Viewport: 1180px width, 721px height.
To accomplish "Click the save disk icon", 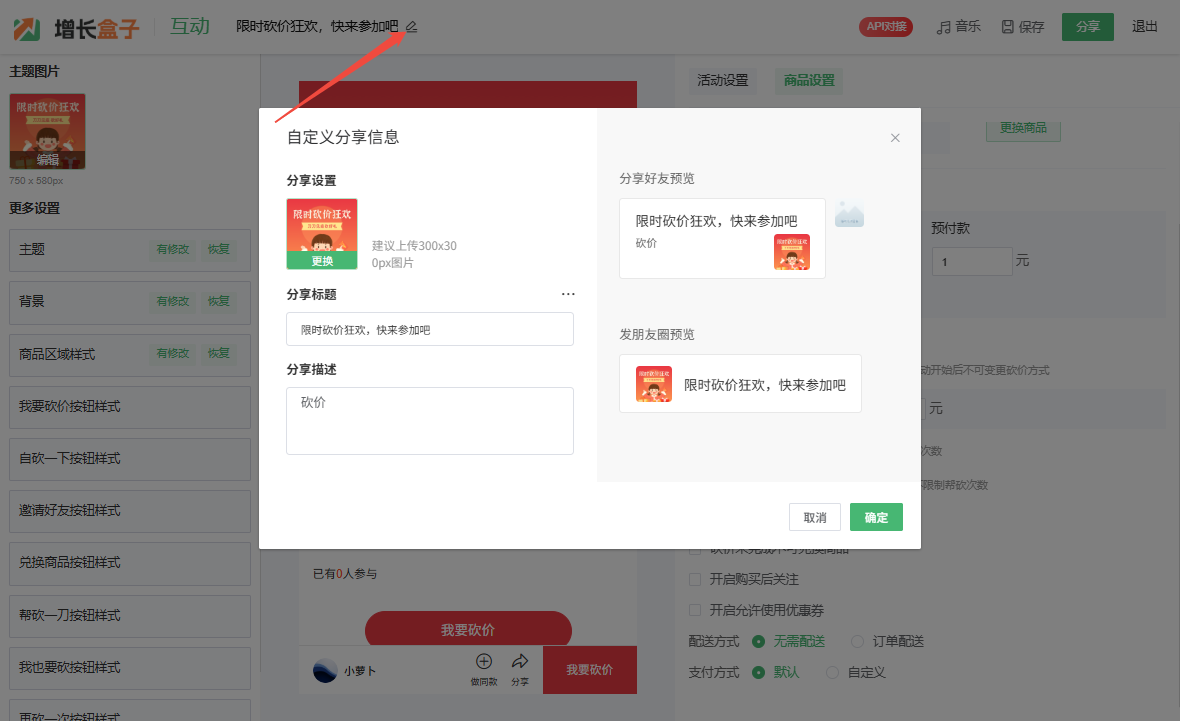I will click(x=1007, y=27).
